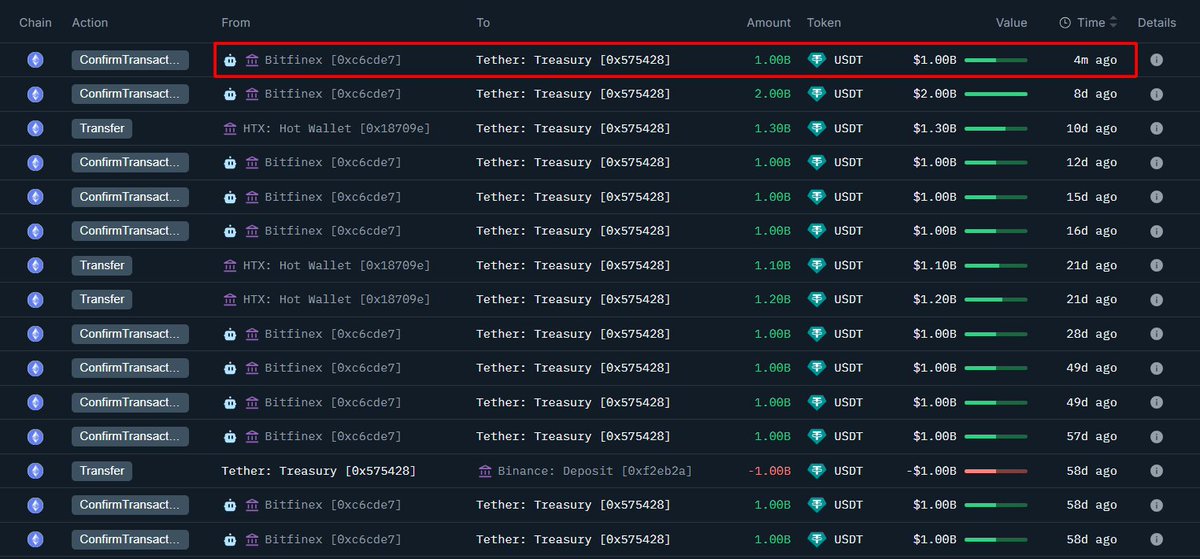Open details info icon for 57d ago row
This screenshot has width=1200, height=559.
pos(1156,436)
